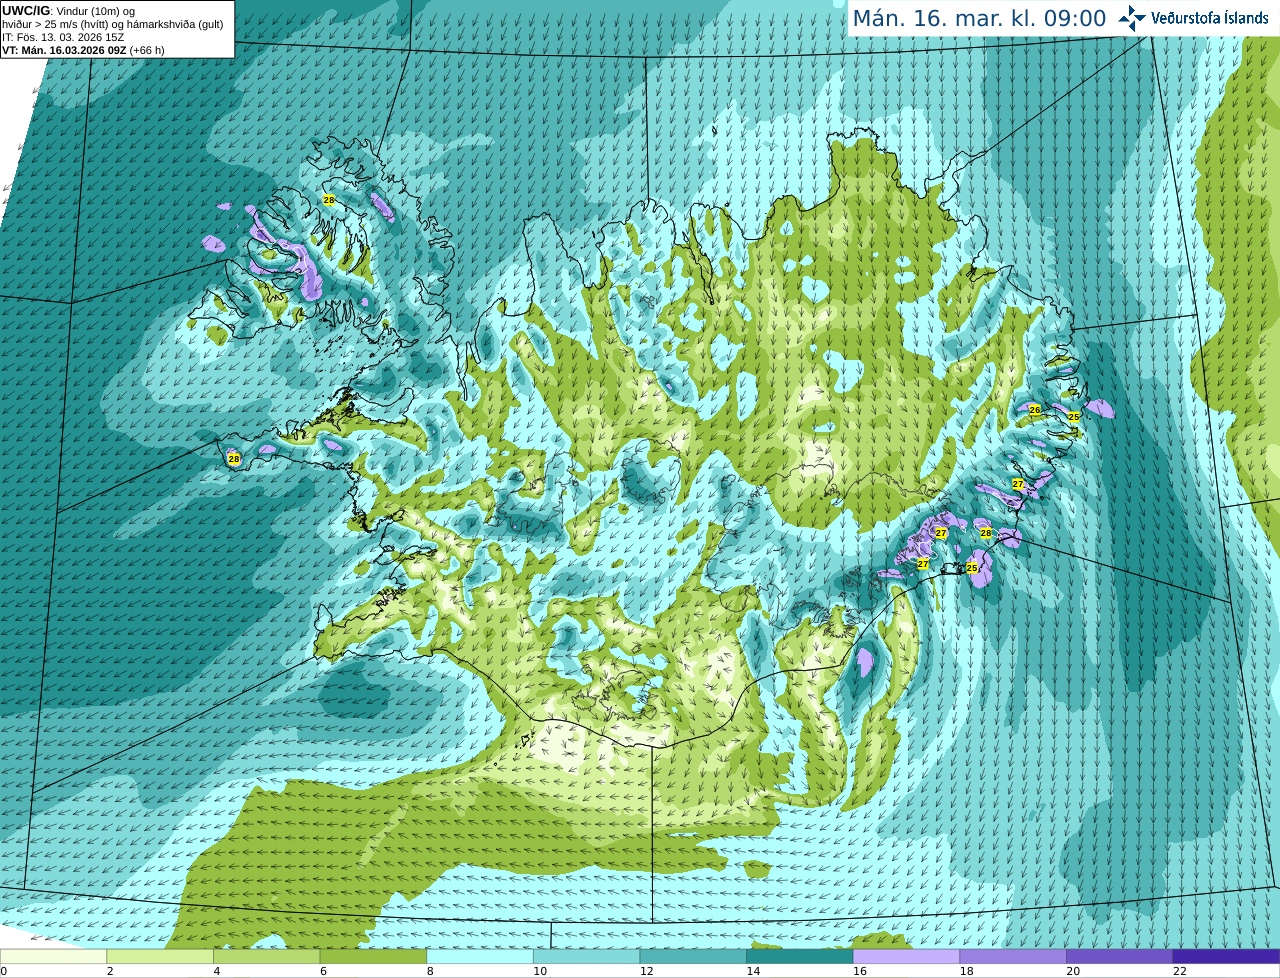Image resolution: width=1280 pixels, height=978 pixels.
Task: Click the 'Veðurstofa Íslands' name text
Action: (1210, 18)
